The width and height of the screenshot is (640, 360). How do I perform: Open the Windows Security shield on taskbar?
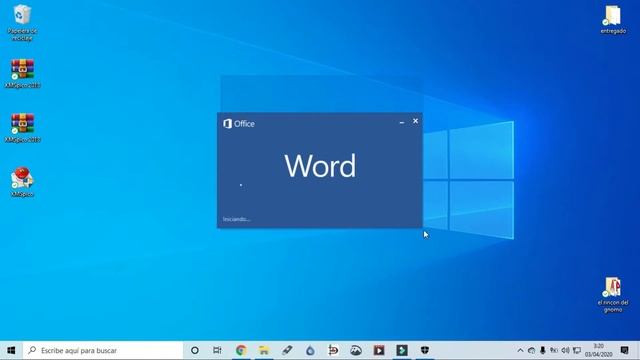[425, 350]
